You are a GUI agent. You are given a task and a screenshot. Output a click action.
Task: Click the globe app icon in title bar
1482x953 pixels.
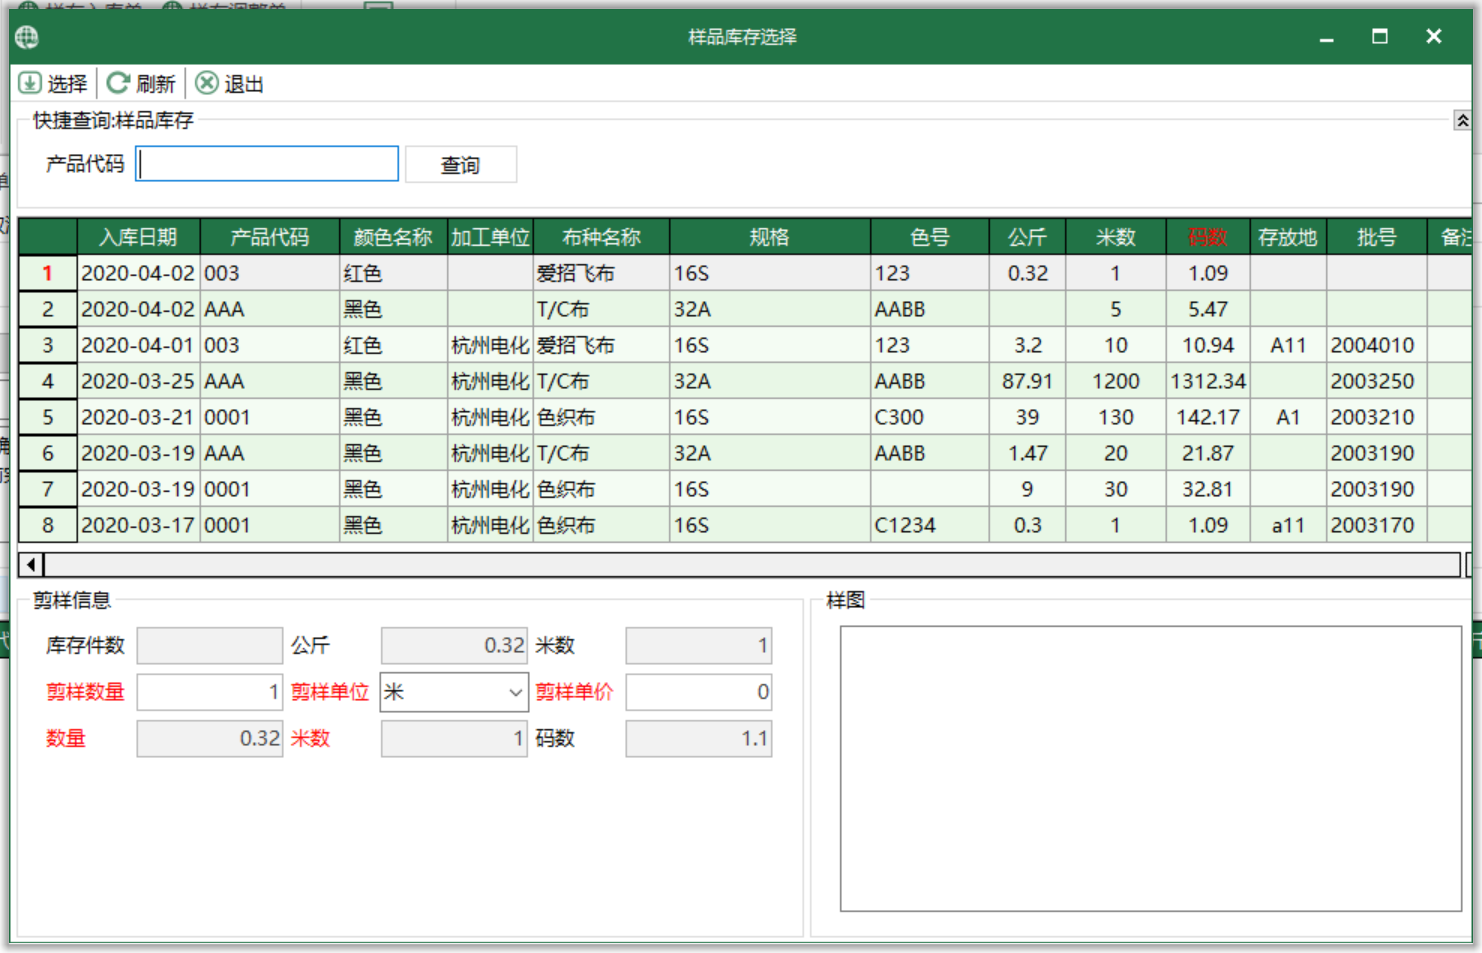click(x=27, y=37)
